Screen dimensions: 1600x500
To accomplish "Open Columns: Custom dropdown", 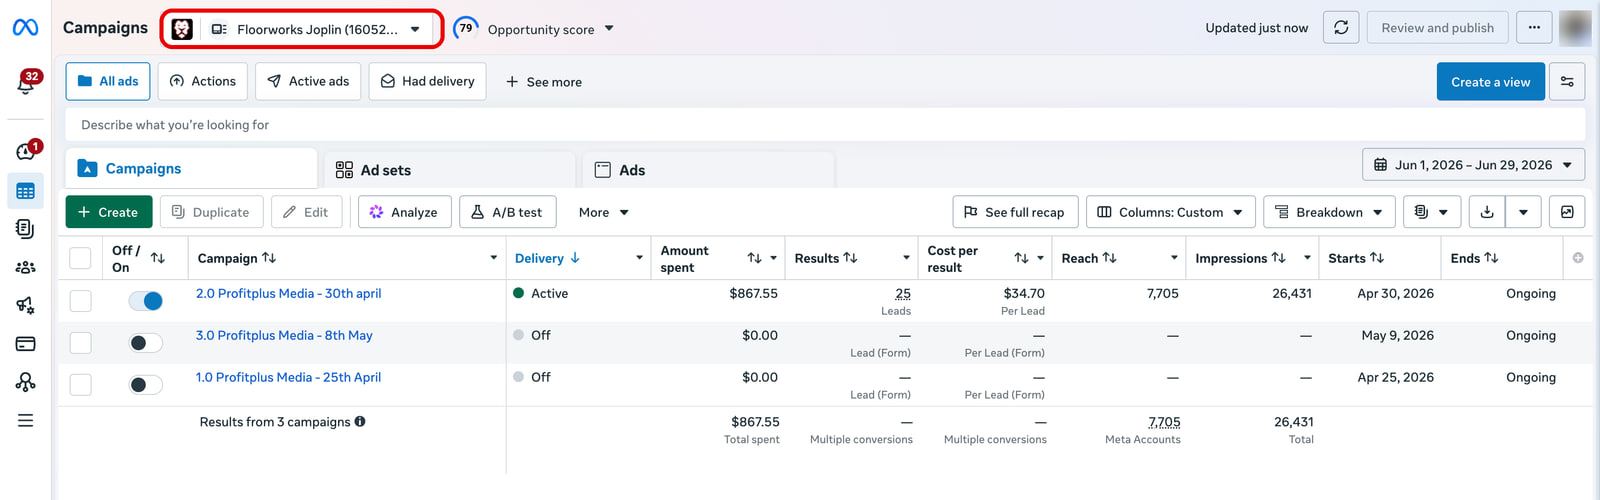I will tap(1170, 212).
